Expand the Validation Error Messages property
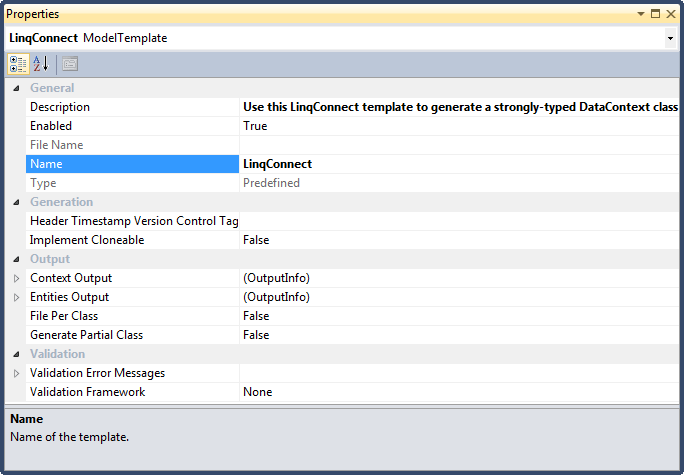The width and height of the screenshot is (684, 475). coord(16,373)
